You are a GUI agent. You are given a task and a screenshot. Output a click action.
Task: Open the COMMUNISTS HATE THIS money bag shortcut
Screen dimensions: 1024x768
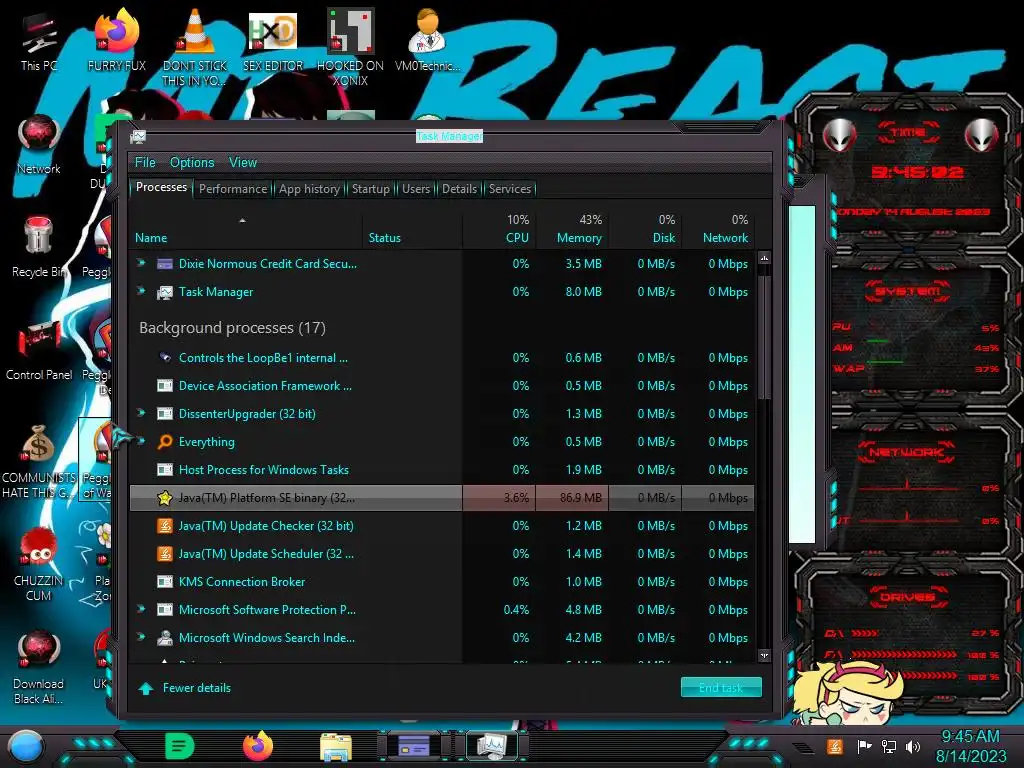tap(39, 462)
